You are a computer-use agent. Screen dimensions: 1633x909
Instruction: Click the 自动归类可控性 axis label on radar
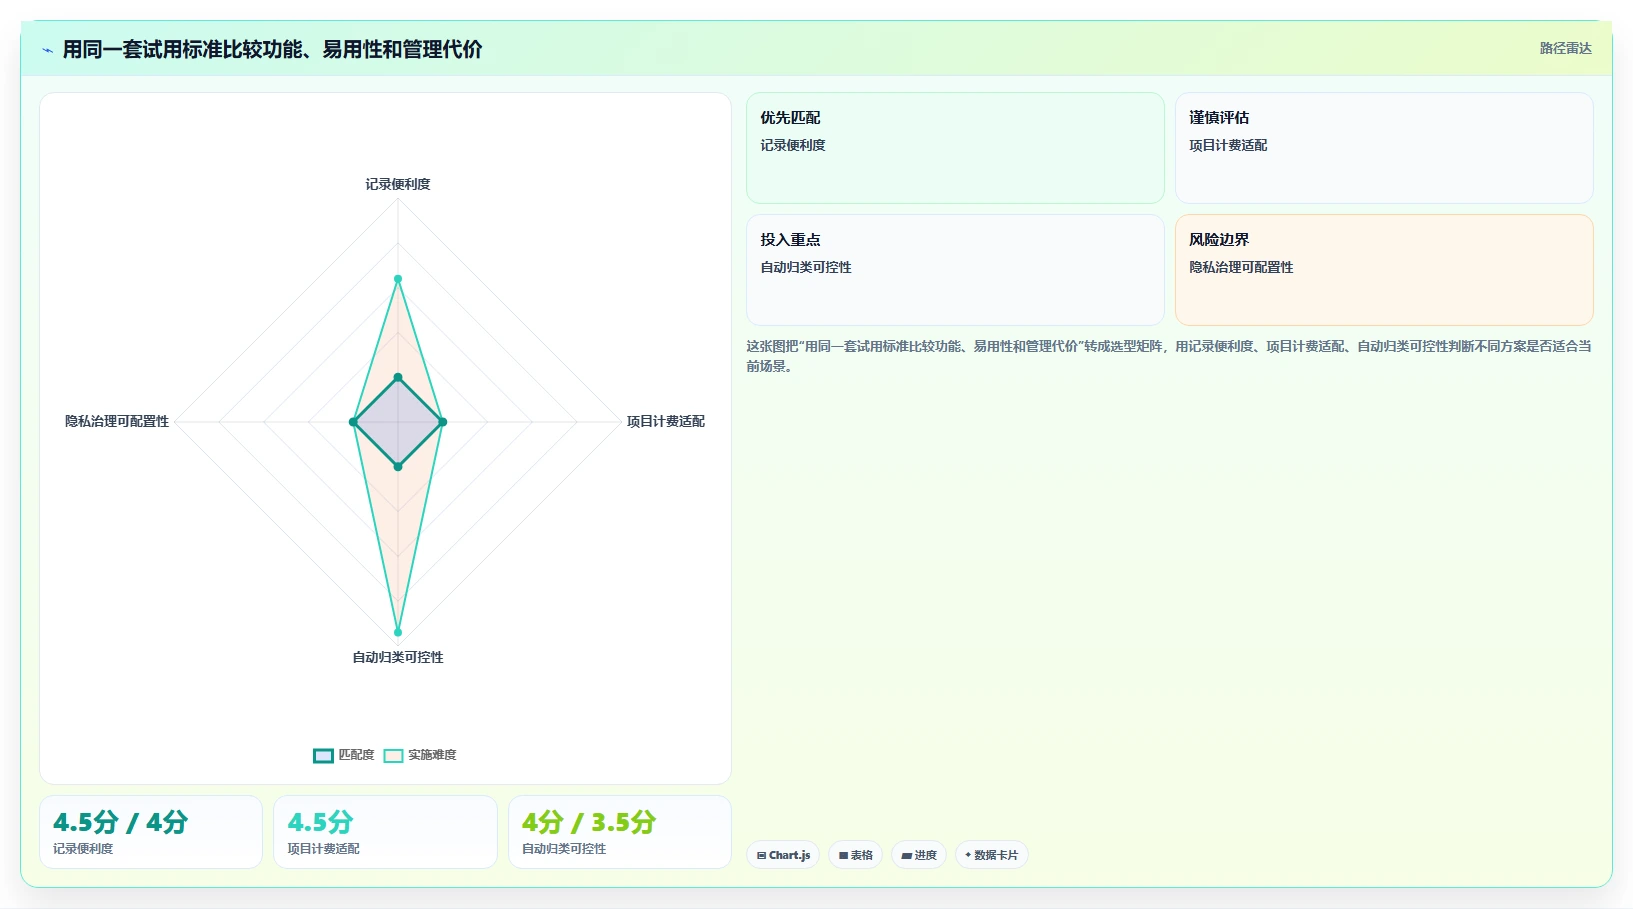tap(398, 657)
